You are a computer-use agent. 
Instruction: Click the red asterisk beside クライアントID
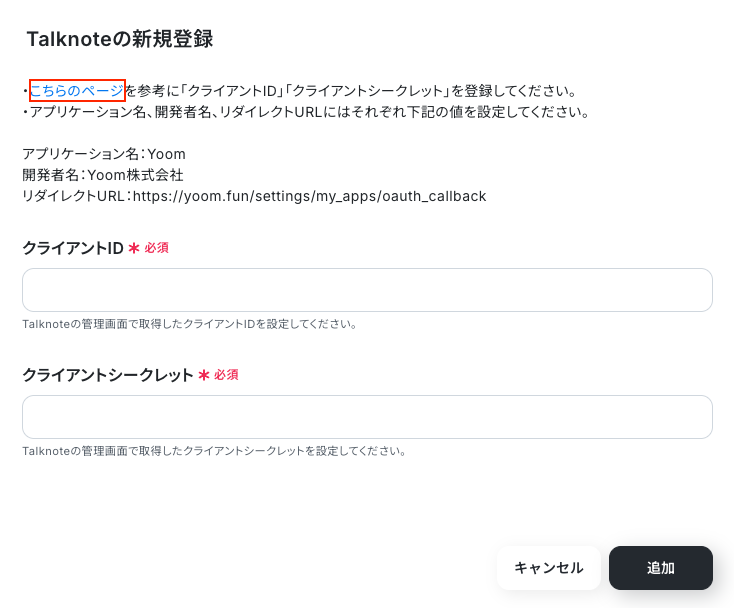coord(134,248)
